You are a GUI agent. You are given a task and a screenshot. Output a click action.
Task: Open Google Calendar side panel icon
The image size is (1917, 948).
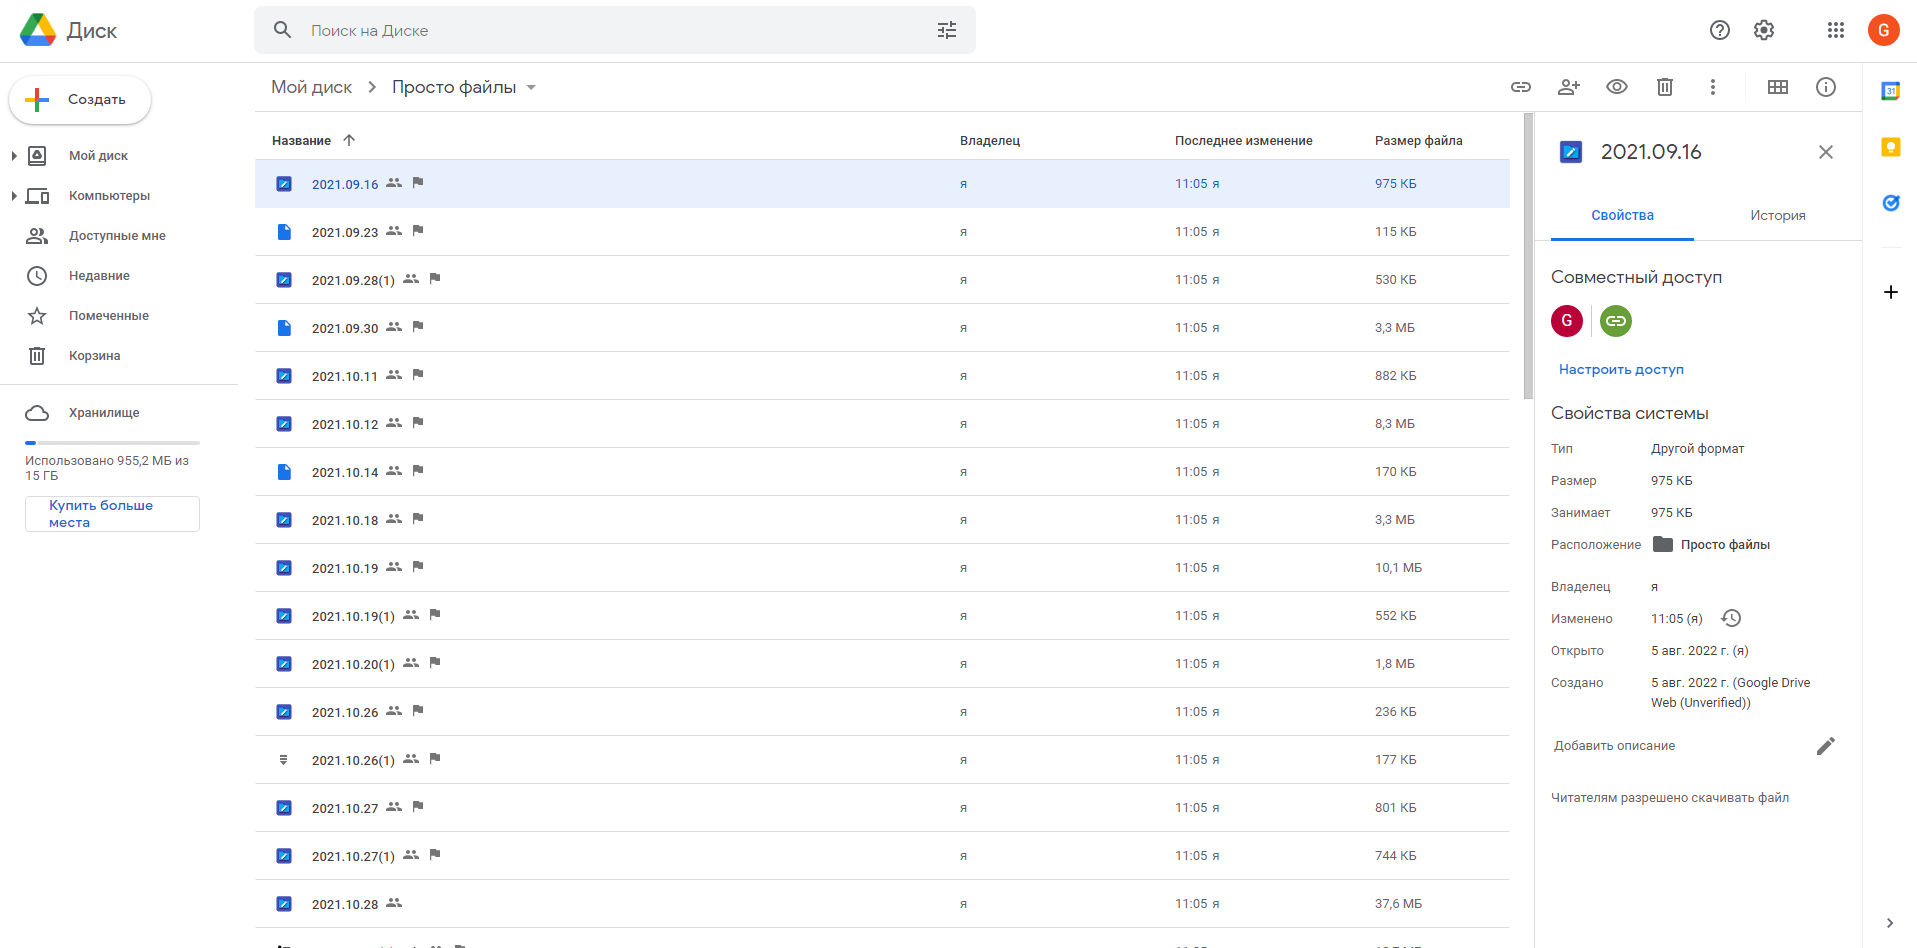tap(1891, 91)
